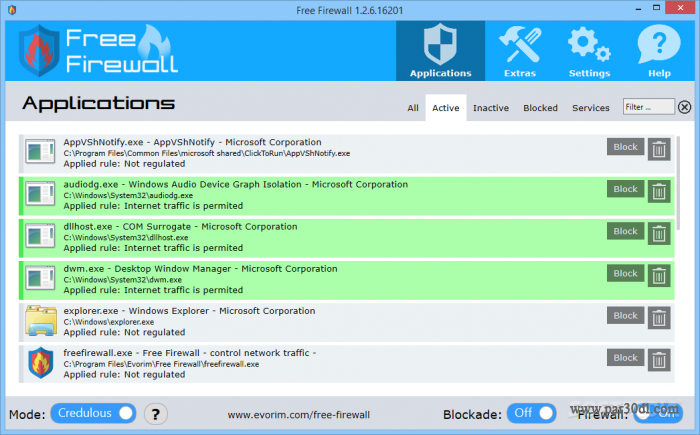The width and height of the screenshot is (700, 435).
Task: Click the freefirewall.exe flame shield icon
Action: pyautogui.click(x=41, y=363)
